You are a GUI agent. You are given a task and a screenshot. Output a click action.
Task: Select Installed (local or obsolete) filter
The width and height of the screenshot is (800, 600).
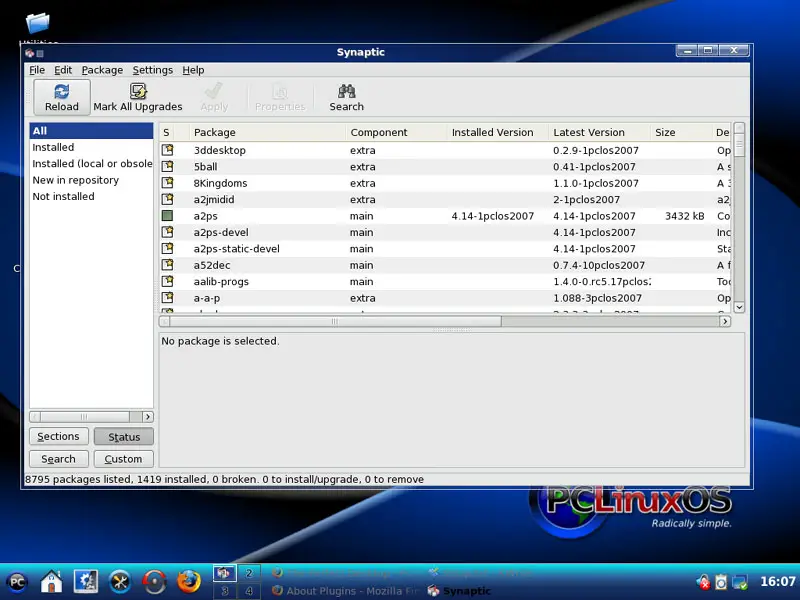(91, 163)
